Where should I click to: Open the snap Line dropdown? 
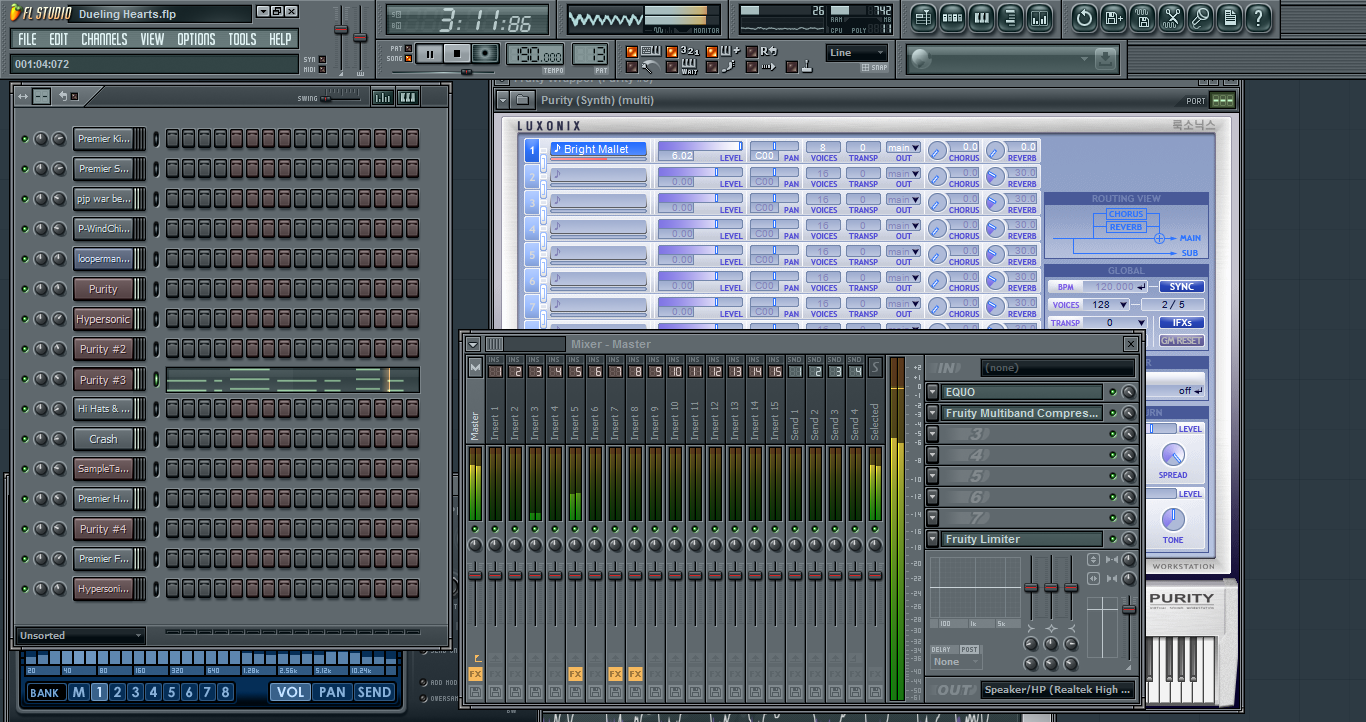[x=857, y=53]
